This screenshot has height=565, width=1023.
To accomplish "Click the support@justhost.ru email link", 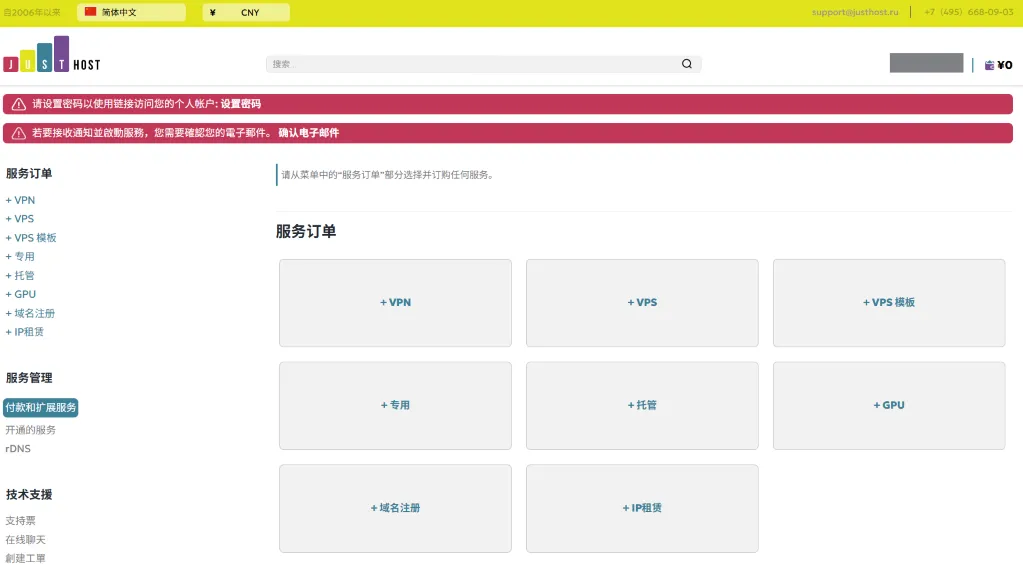I will click(x=855, y=12).
